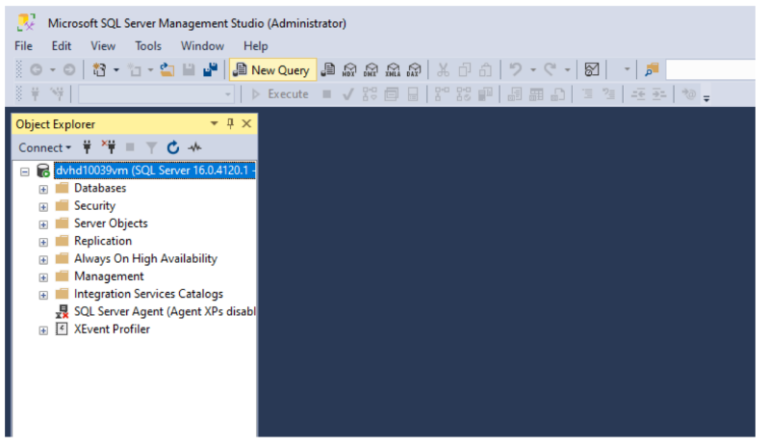This screenshot has height=447, width=768.
Task: Click the Undo arrow icon
Action: [515, 70]
